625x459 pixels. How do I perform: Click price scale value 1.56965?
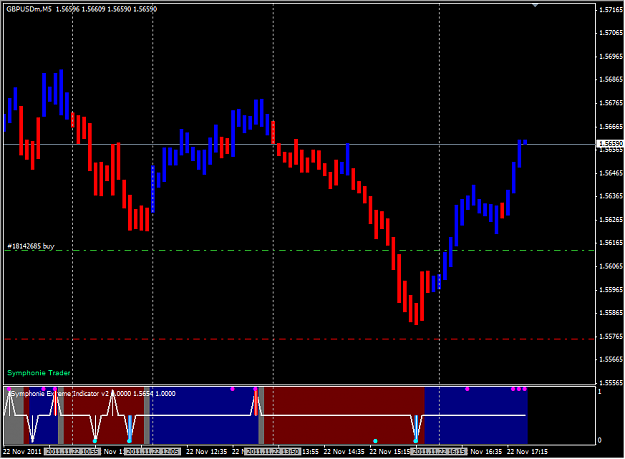pyautogui.click(x=611, y=56)
